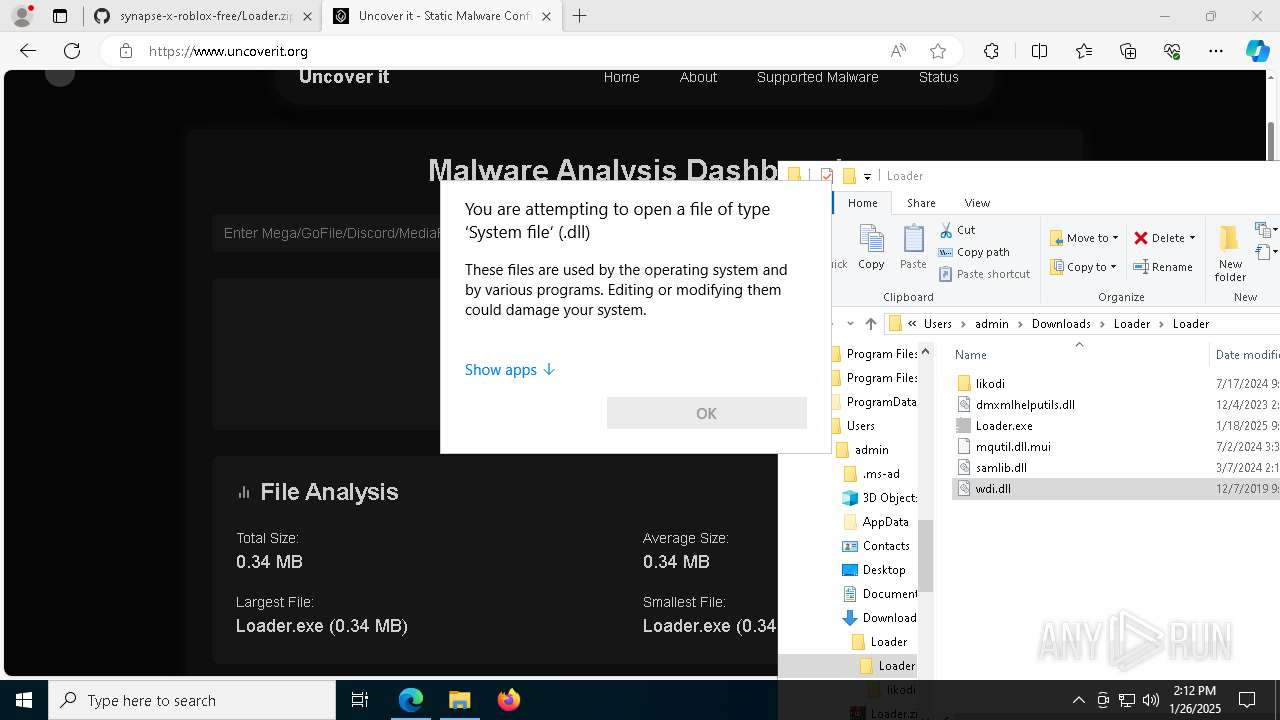Open Share ribbon tab in Explorer

coord(921,203)
